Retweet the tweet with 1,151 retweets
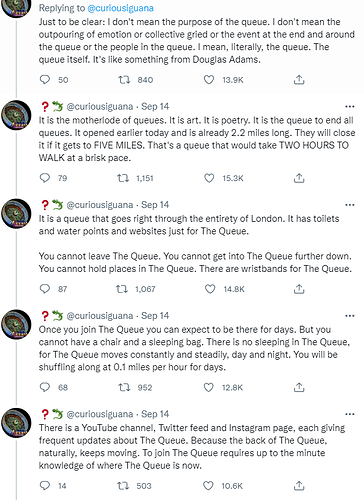This screenshot has width=364, height=500. click(123, 178)
